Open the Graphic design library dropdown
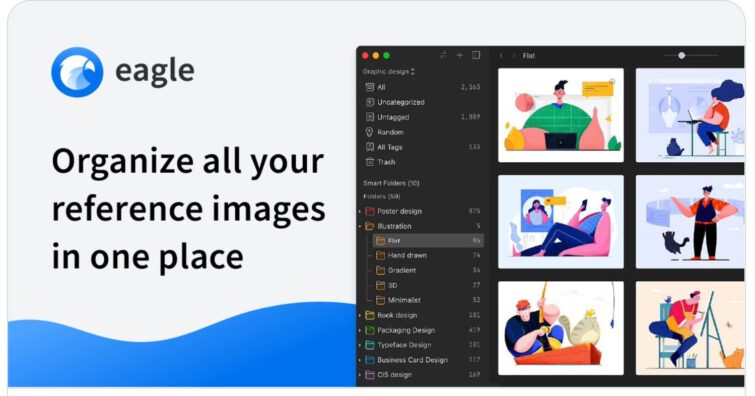Screen dimensions: 755x396 [x=389, y=72]
